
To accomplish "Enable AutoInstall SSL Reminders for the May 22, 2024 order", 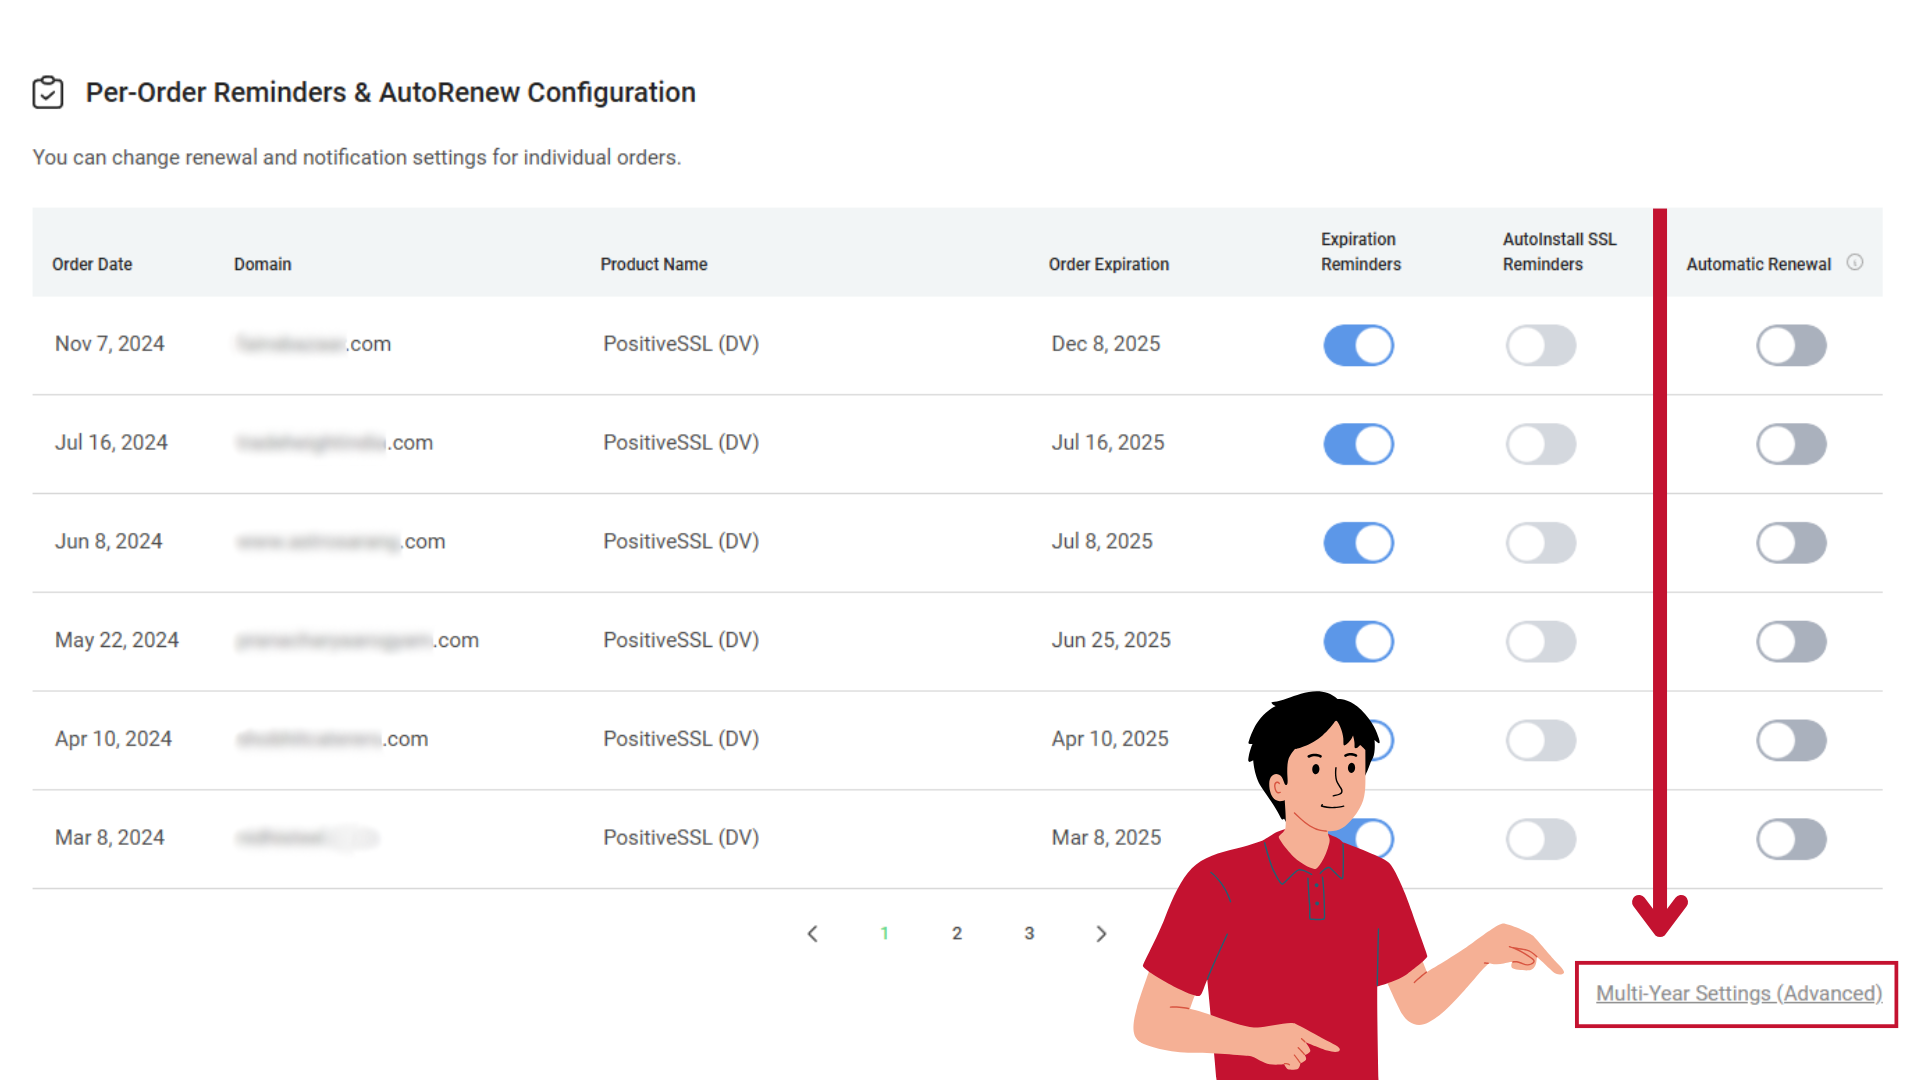I will pos(1540,641).
